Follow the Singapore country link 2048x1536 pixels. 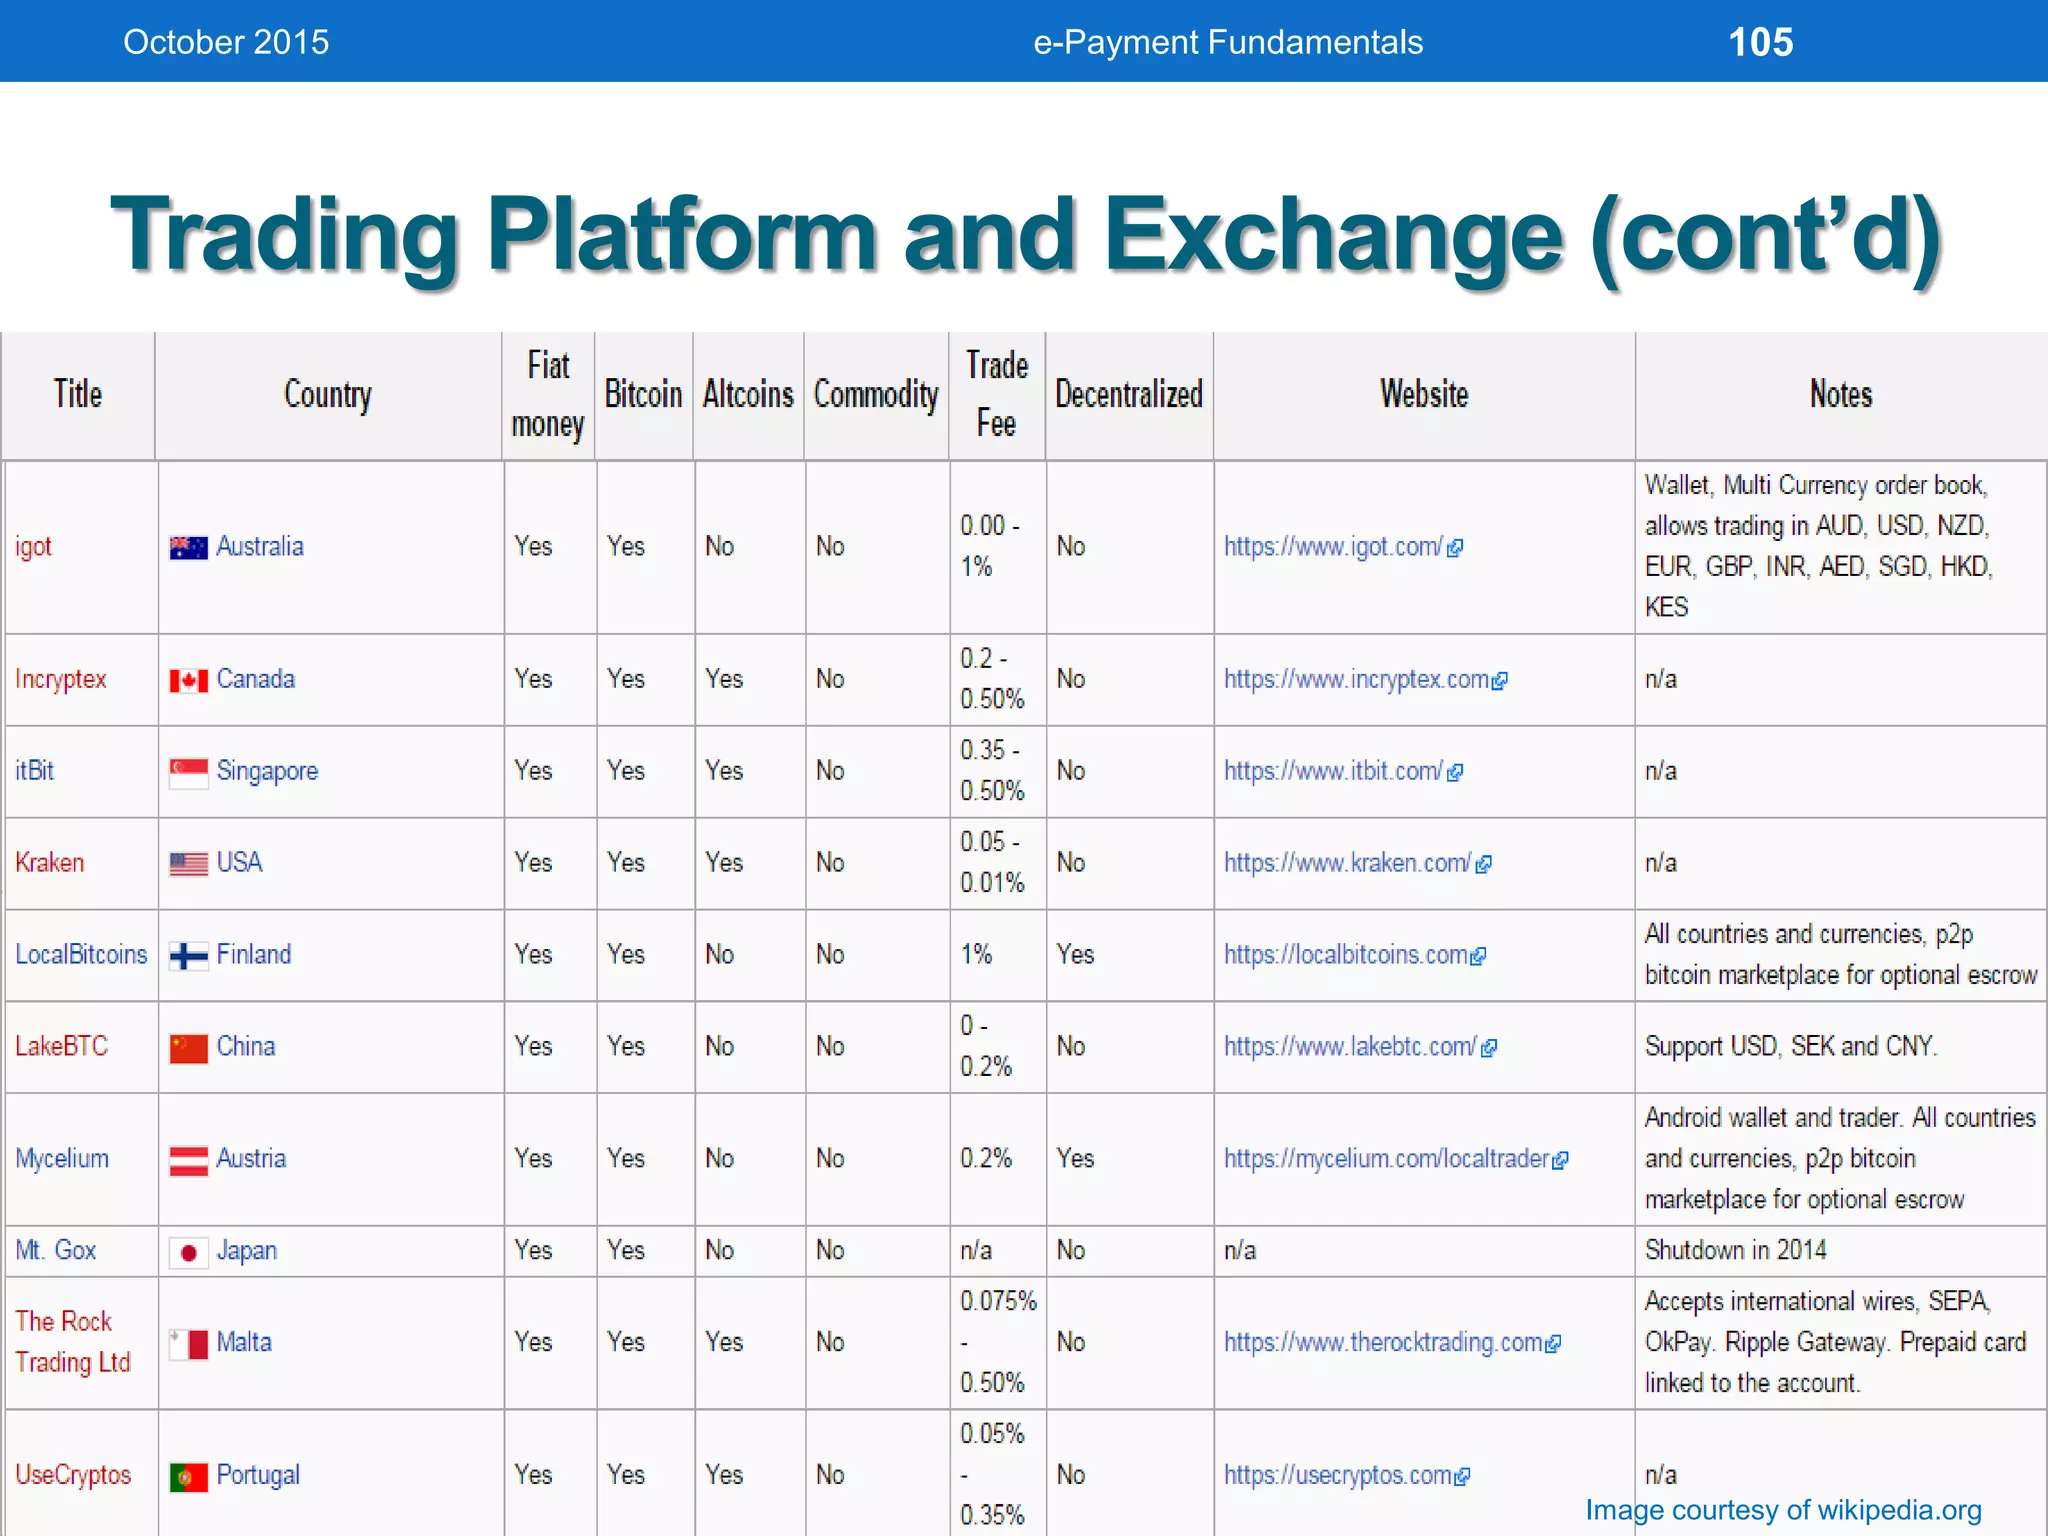pos(267,771)
